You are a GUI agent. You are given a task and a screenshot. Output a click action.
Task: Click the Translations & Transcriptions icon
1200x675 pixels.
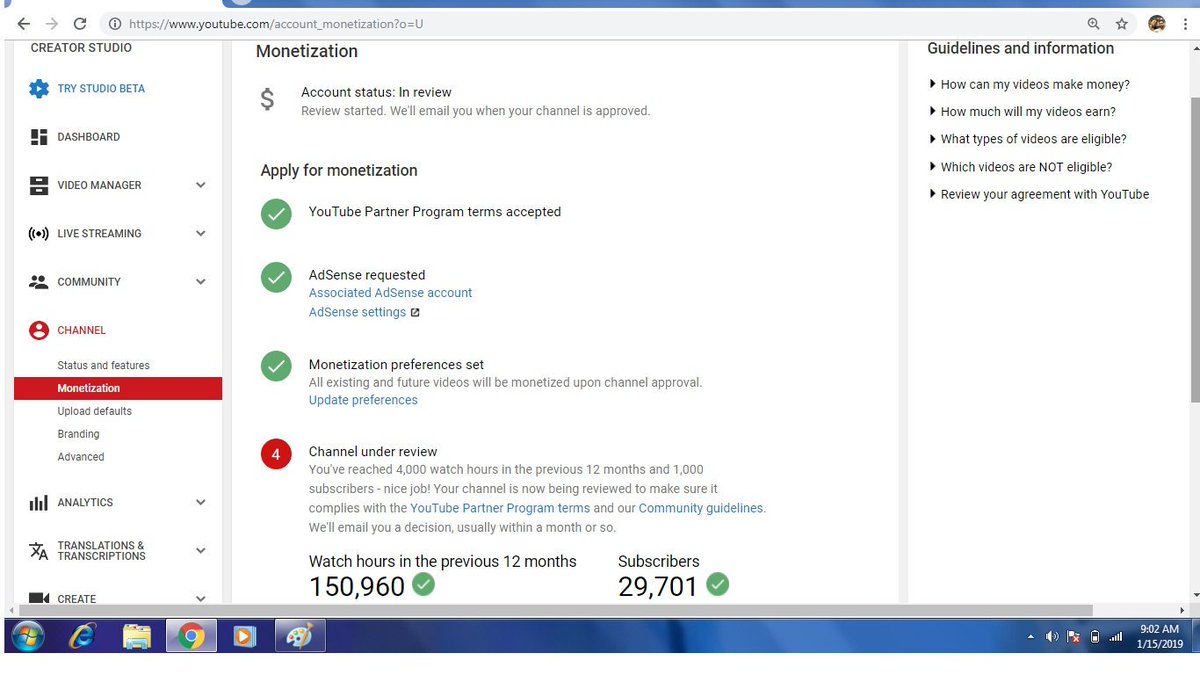[x=39, y=551]
